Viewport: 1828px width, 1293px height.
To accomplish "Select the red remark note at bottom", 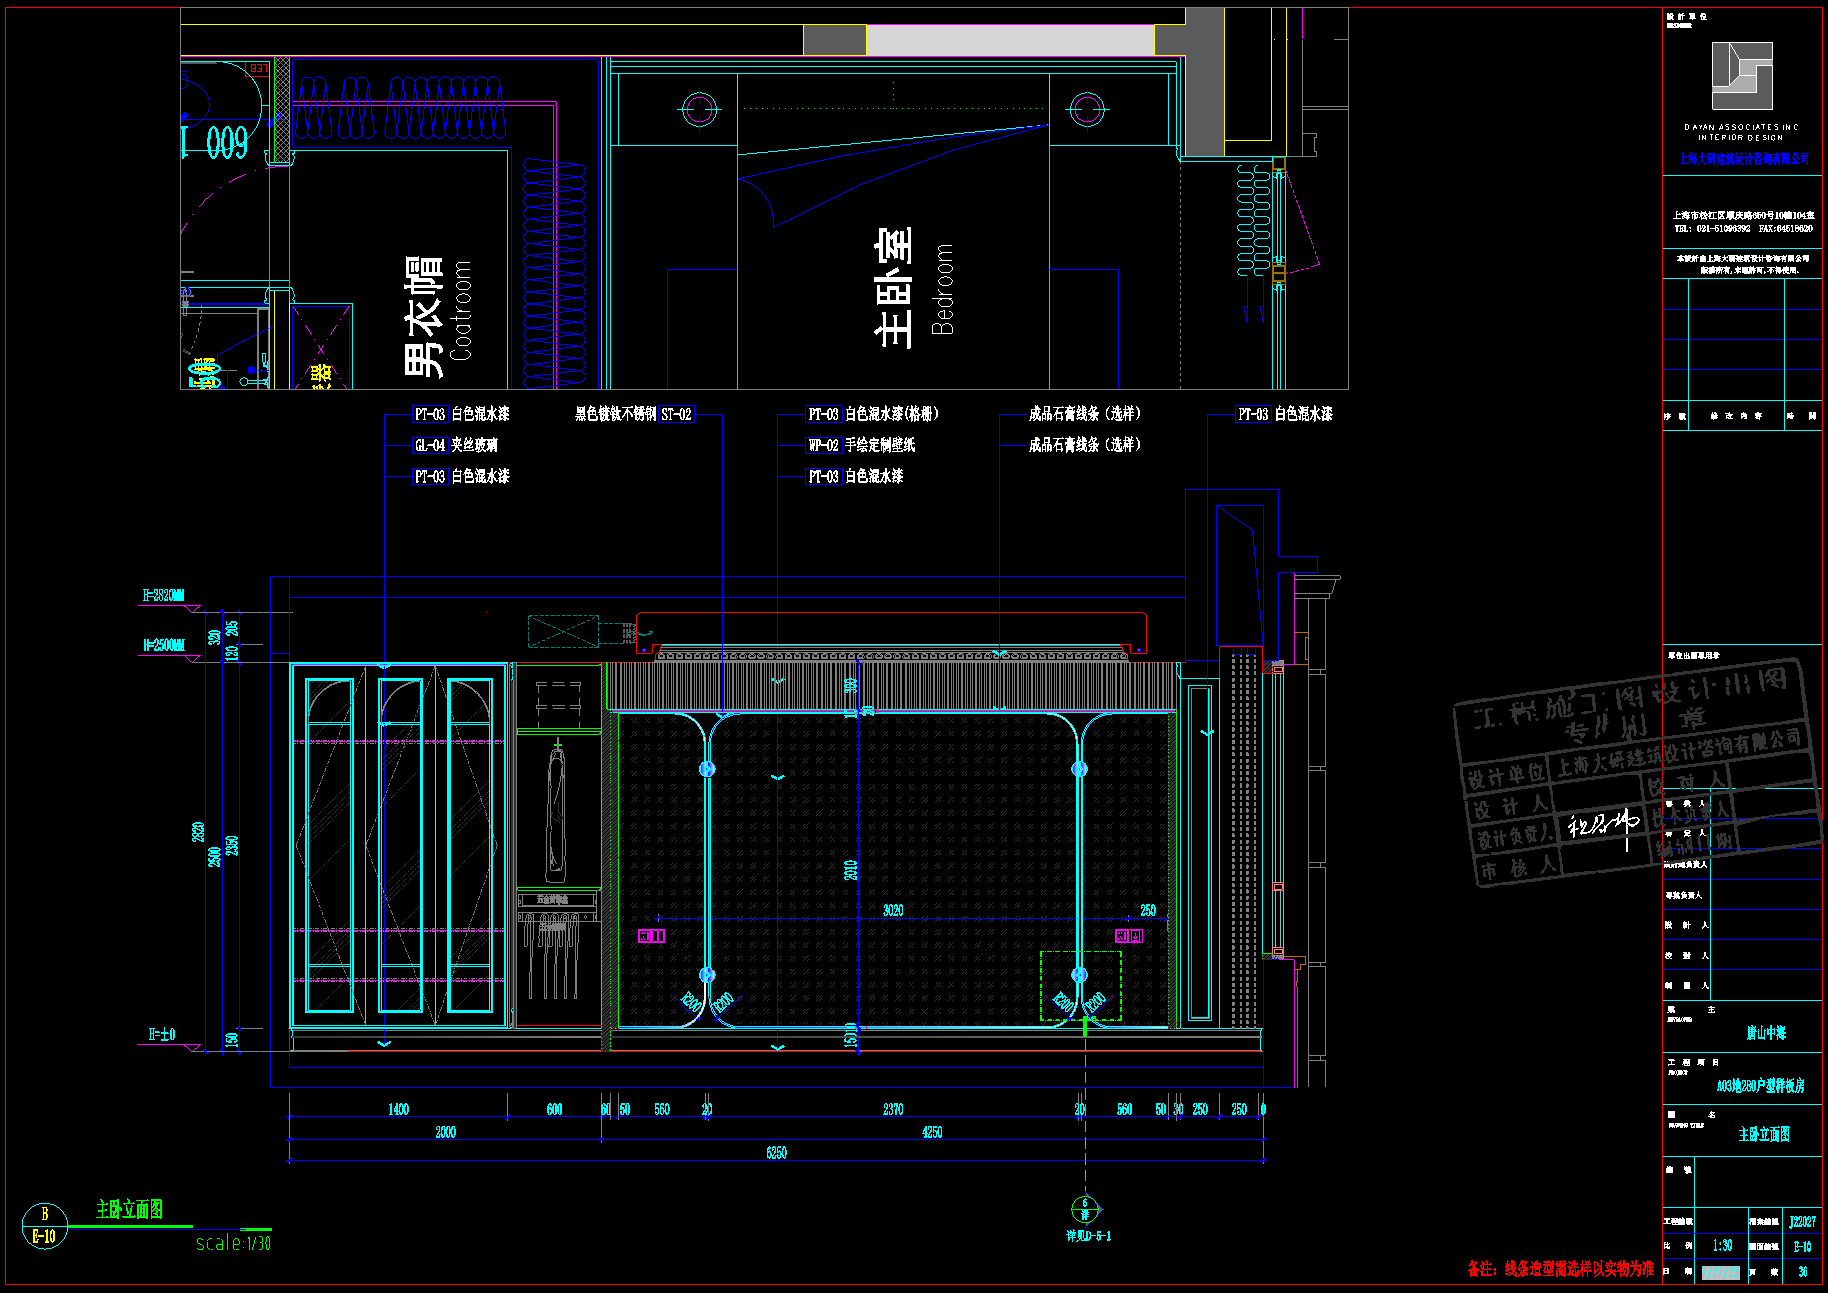I will click(x=1560, y=1269).
